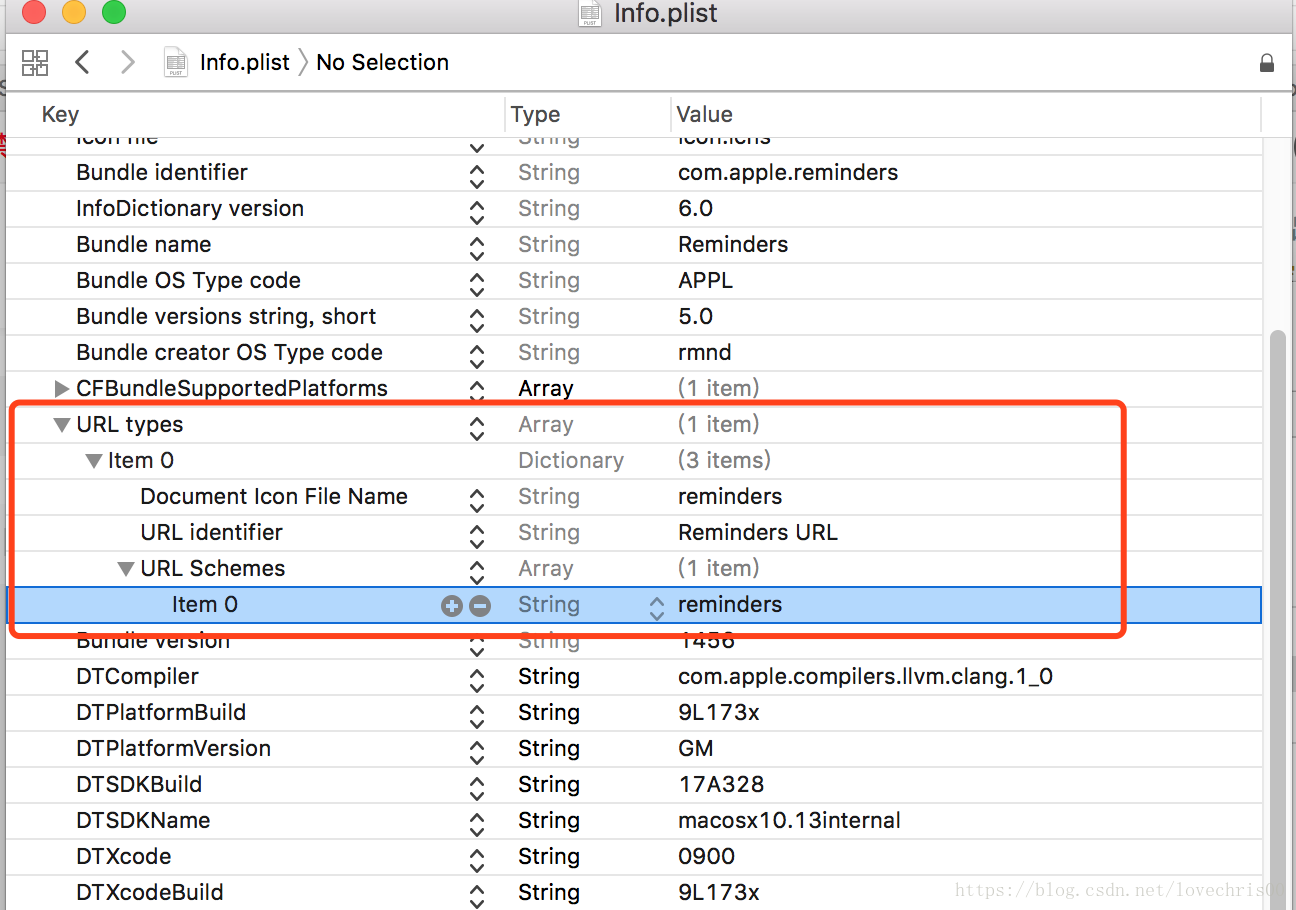The width and height of the screenshot is (1296, 910).
Task: Open the No Selection jump bar segment
Action: pos(382,62)
